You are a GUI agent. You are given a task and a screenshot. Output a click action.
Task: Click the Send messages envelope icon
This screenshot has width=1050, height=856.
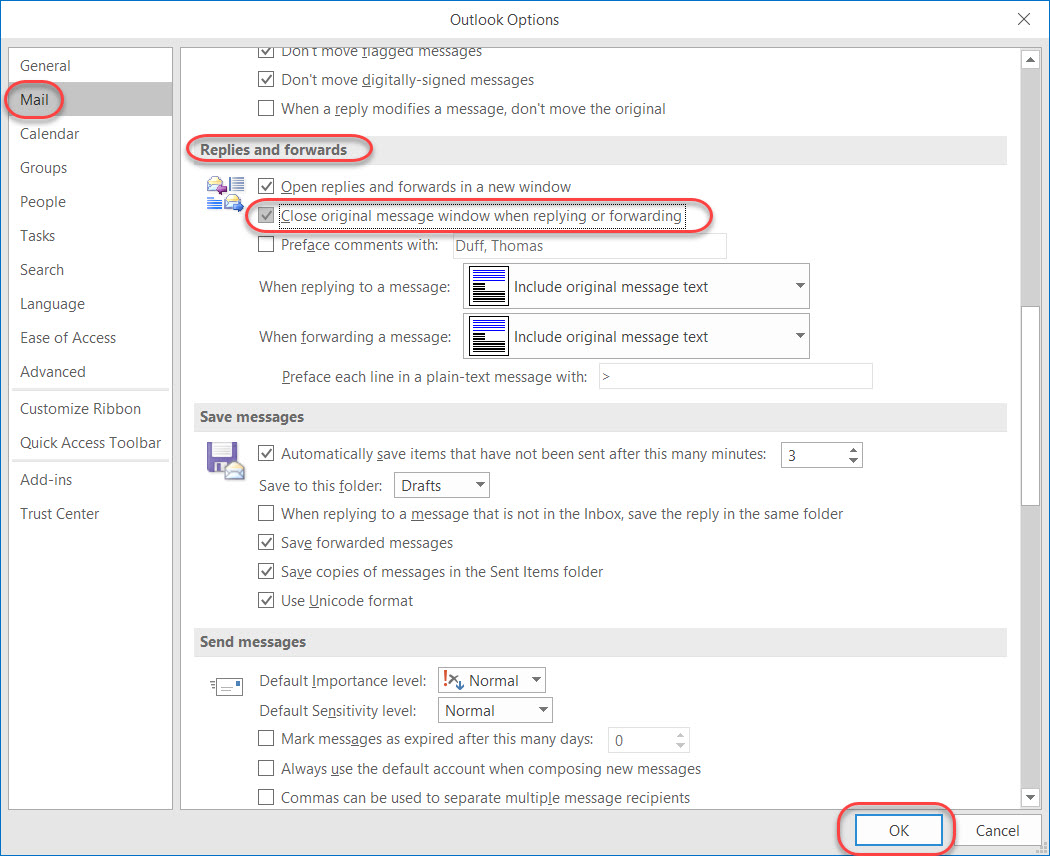[x=227, y=686]
